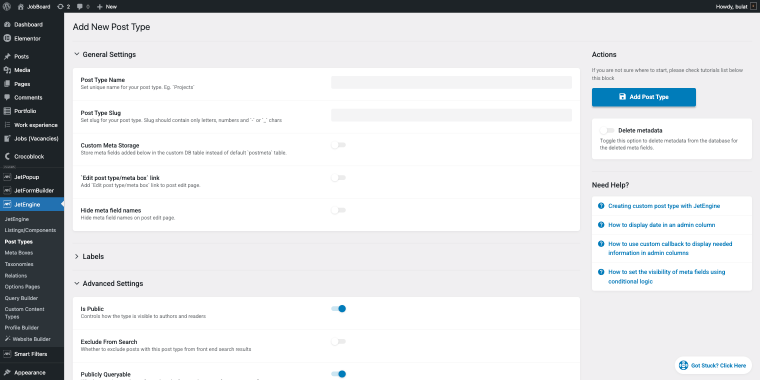Screen dimensions: 760x380
Task: Click the Dashboard gauge icon
Action: tap(7, 24)
